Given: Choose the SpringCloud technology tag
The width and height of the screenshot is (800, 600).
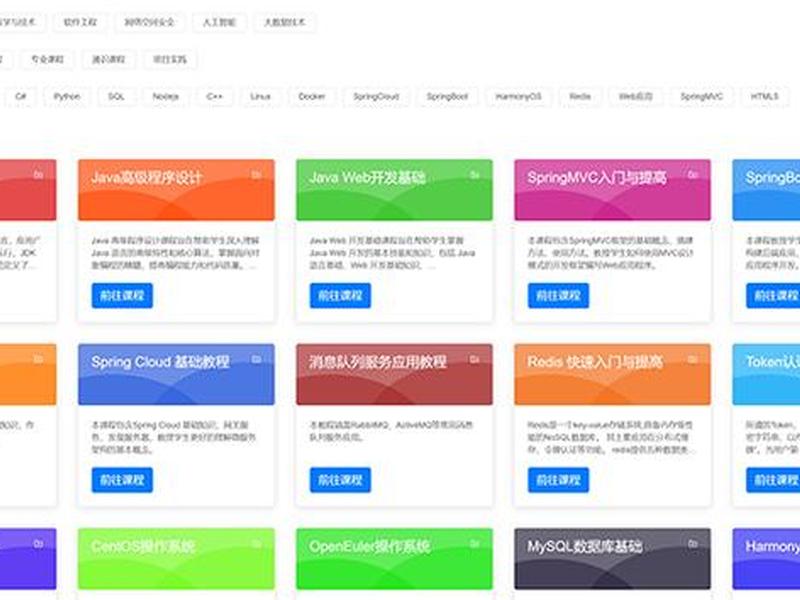Looking at the screenshot, I should coord(376,96).
